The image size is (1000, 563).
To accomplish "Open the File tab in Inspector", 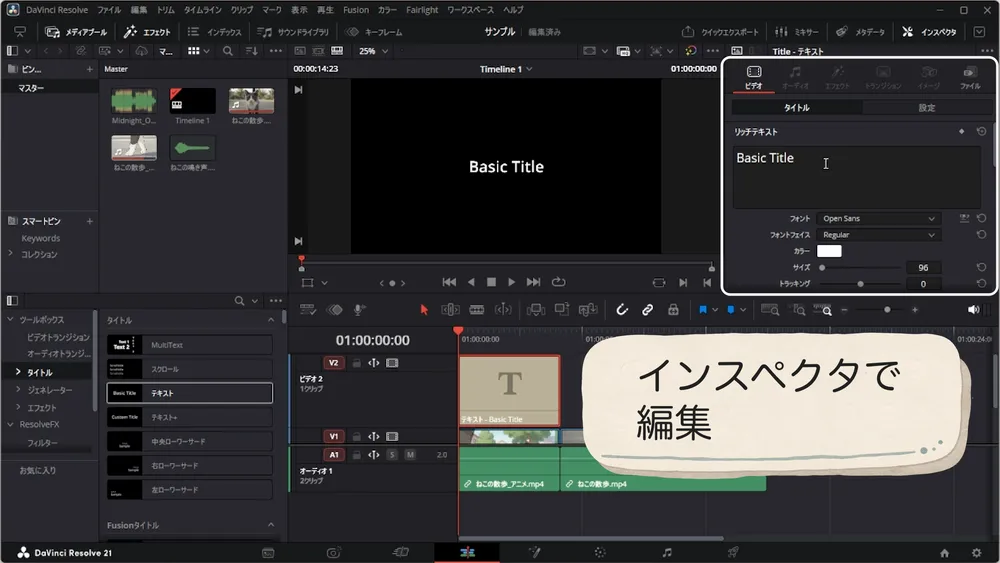I will [x=970, y=77].
